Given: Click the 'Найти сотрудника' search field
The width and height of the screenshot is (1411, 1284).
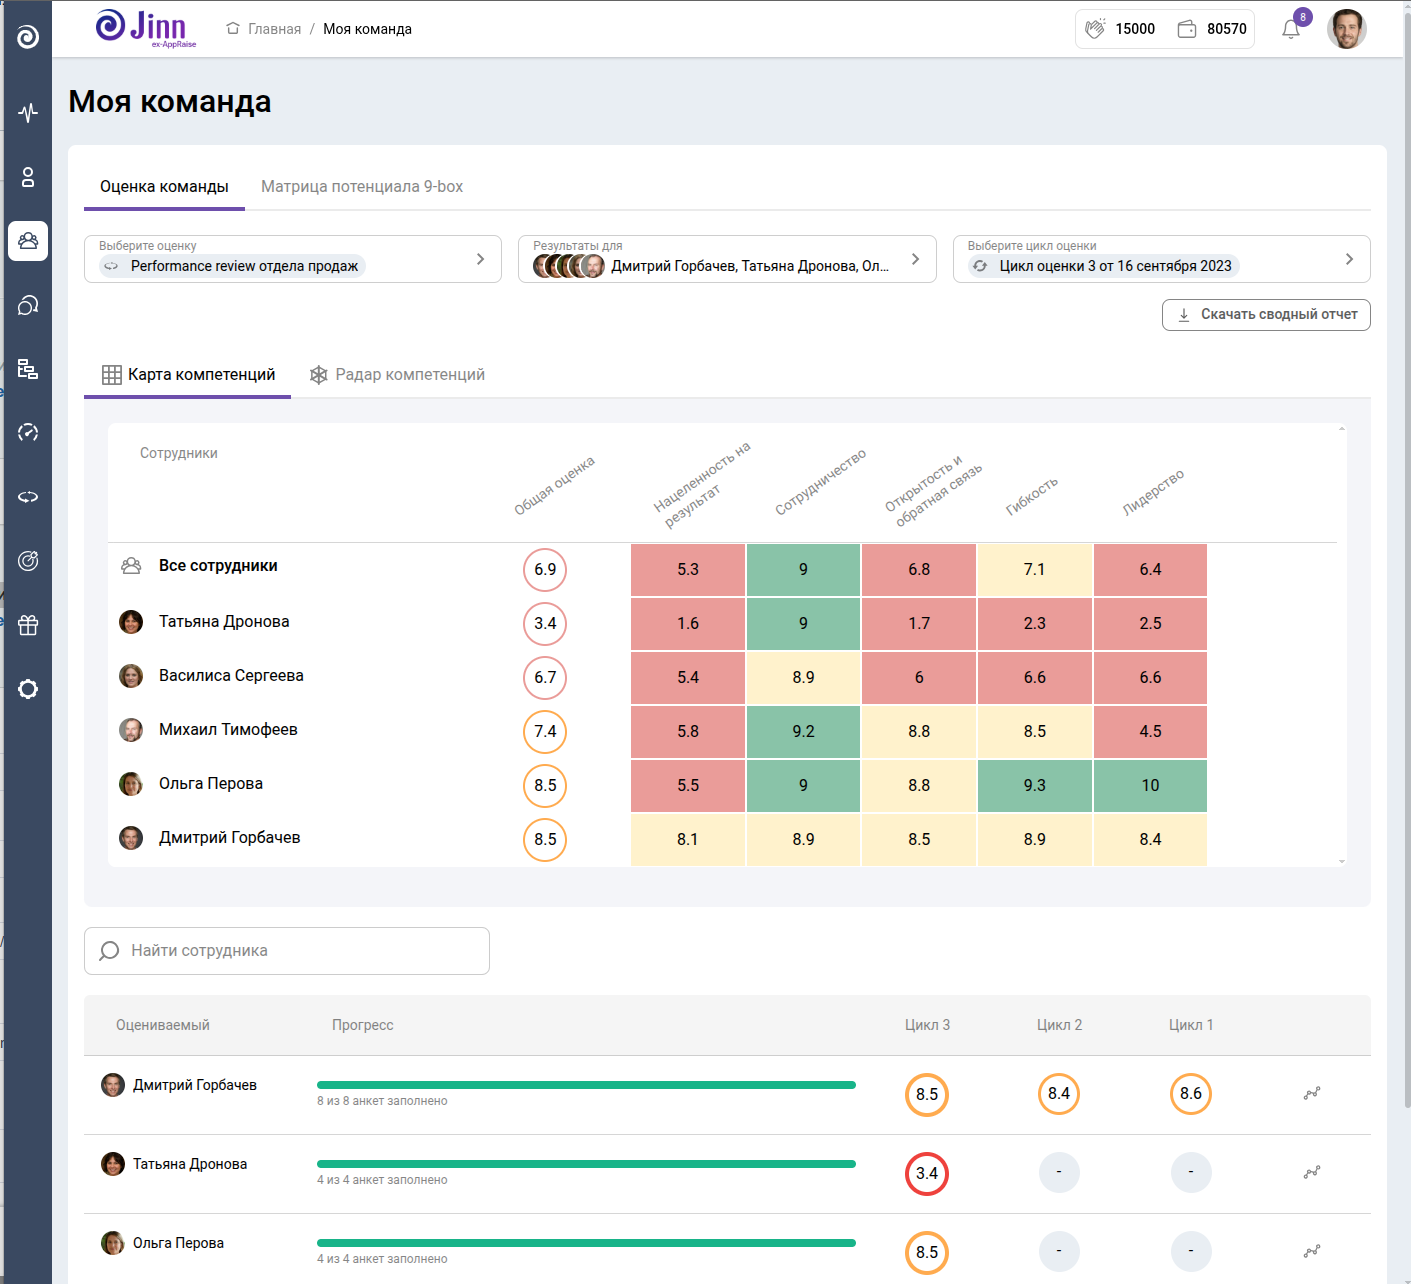Looking at the screenshot, I should pos(287,951).
